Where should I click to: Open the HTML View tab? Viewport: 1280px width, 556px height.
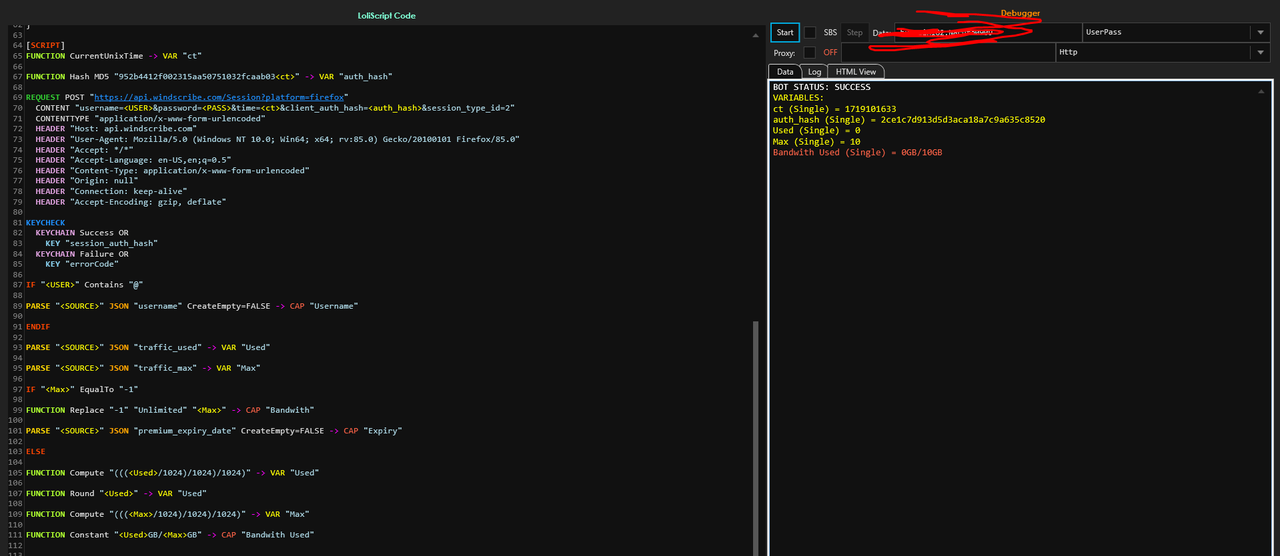tap(856, 72)
